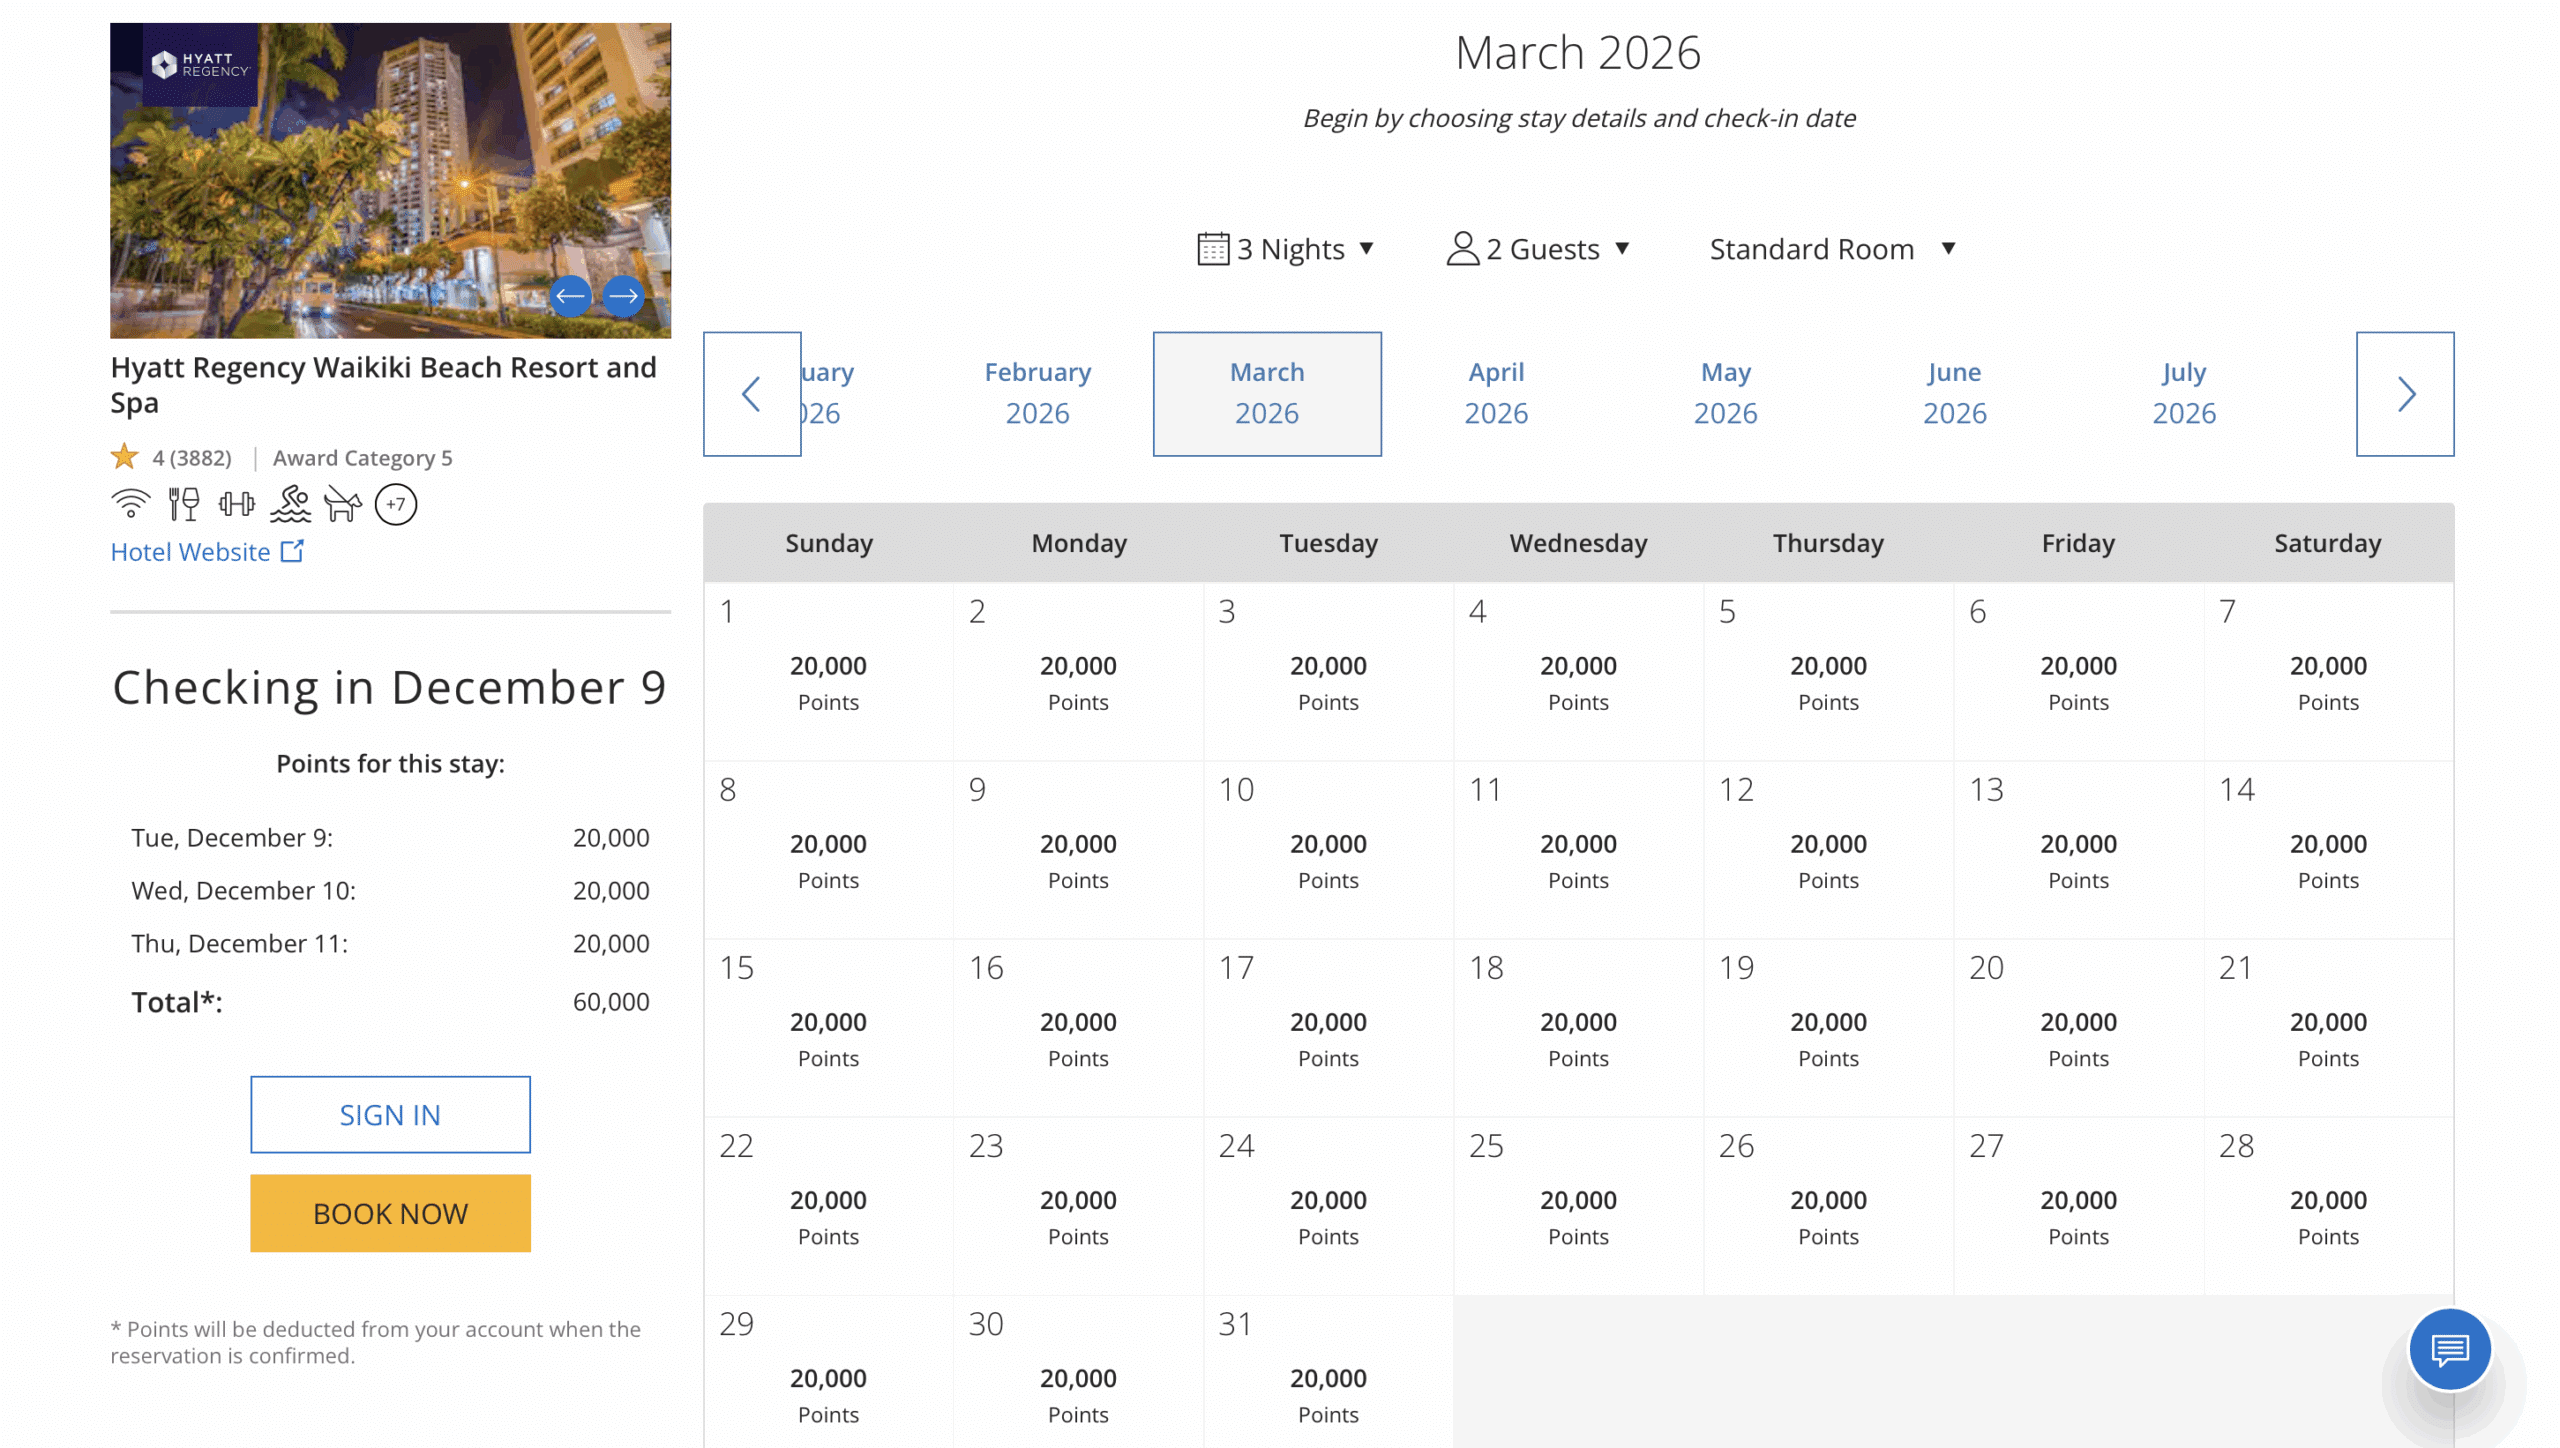Select March 10 as check-in date
This screenshot has width=2560, height=1448.
coord(1328,849)
